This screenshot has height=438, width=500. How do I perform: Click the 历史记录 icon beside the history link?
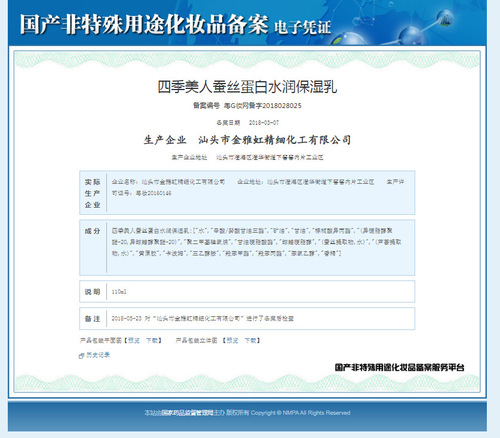click(x=81, y=356)
